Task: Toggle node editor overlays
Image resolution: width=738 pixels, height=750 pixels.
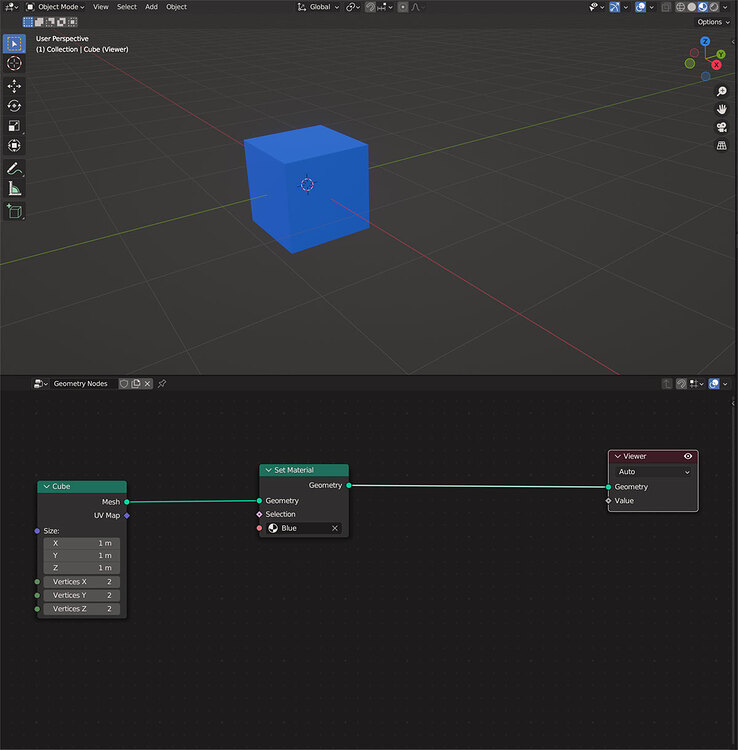Action: 714,384
